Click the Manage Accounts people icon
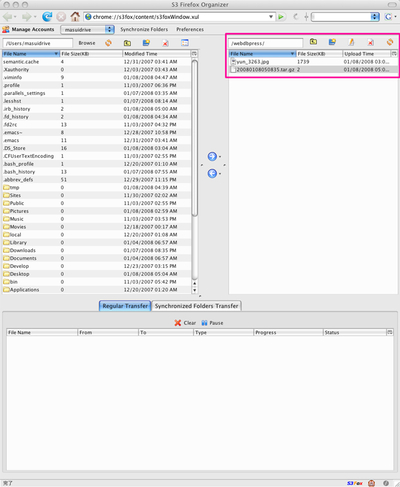 (x=6, y=29)
